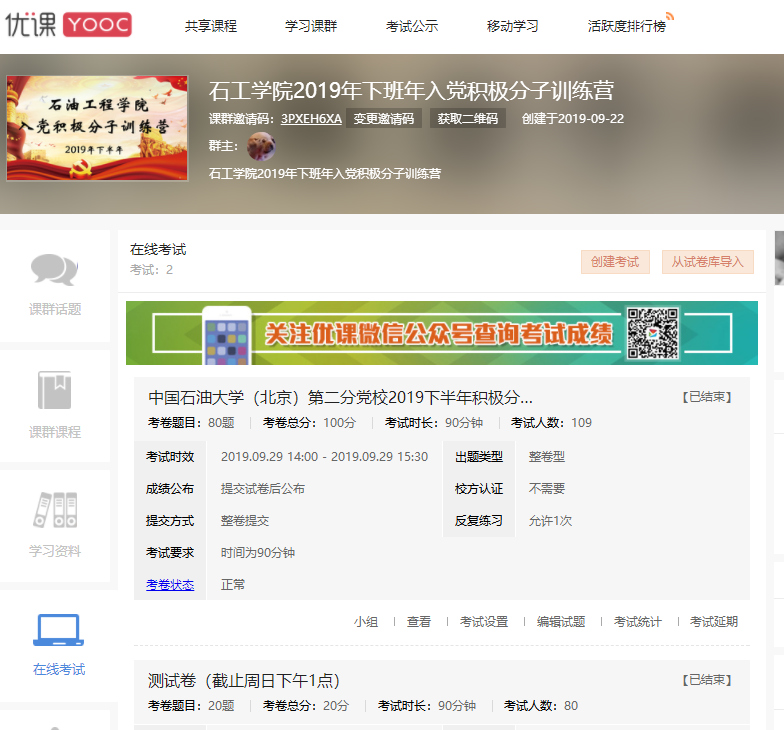Click the group owner avatar

pyautogui.click(x=260, y=146)
